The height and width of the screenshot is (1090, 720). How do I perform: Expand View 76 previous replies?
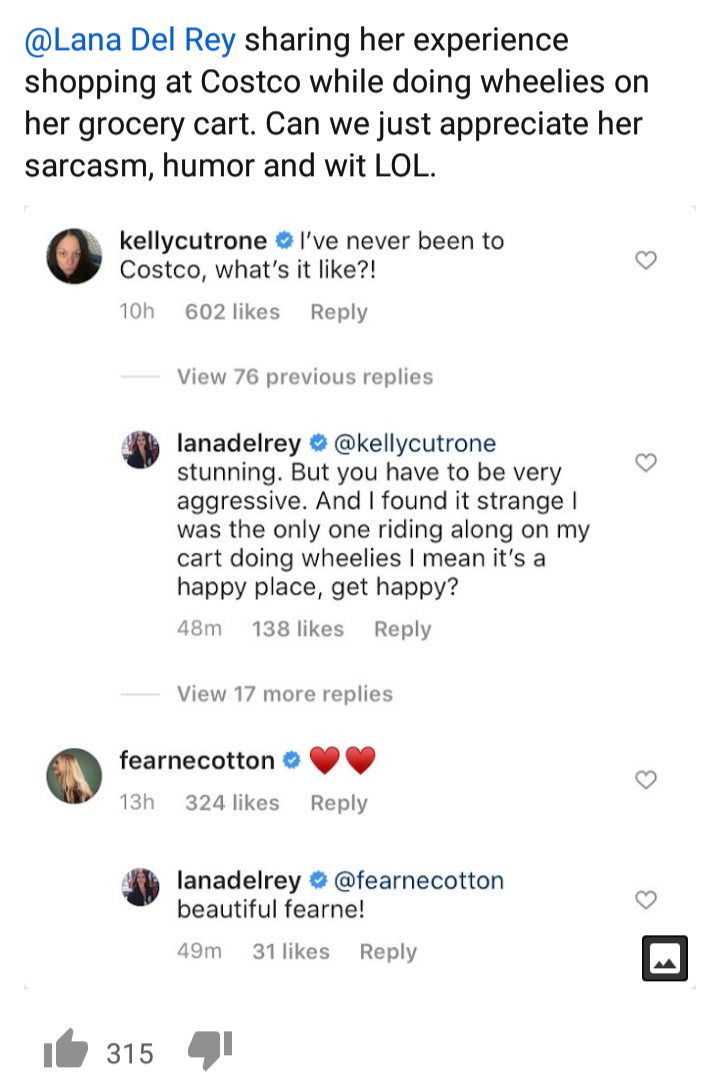point(304,377)
